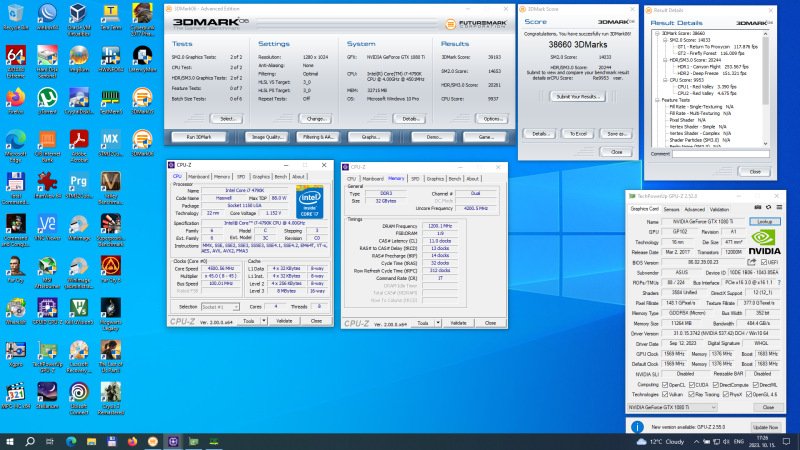The width and height of the screenshot is (800, 450).
Task: Click Result Details tree vertical scrollbar
Action: (765, 89)
